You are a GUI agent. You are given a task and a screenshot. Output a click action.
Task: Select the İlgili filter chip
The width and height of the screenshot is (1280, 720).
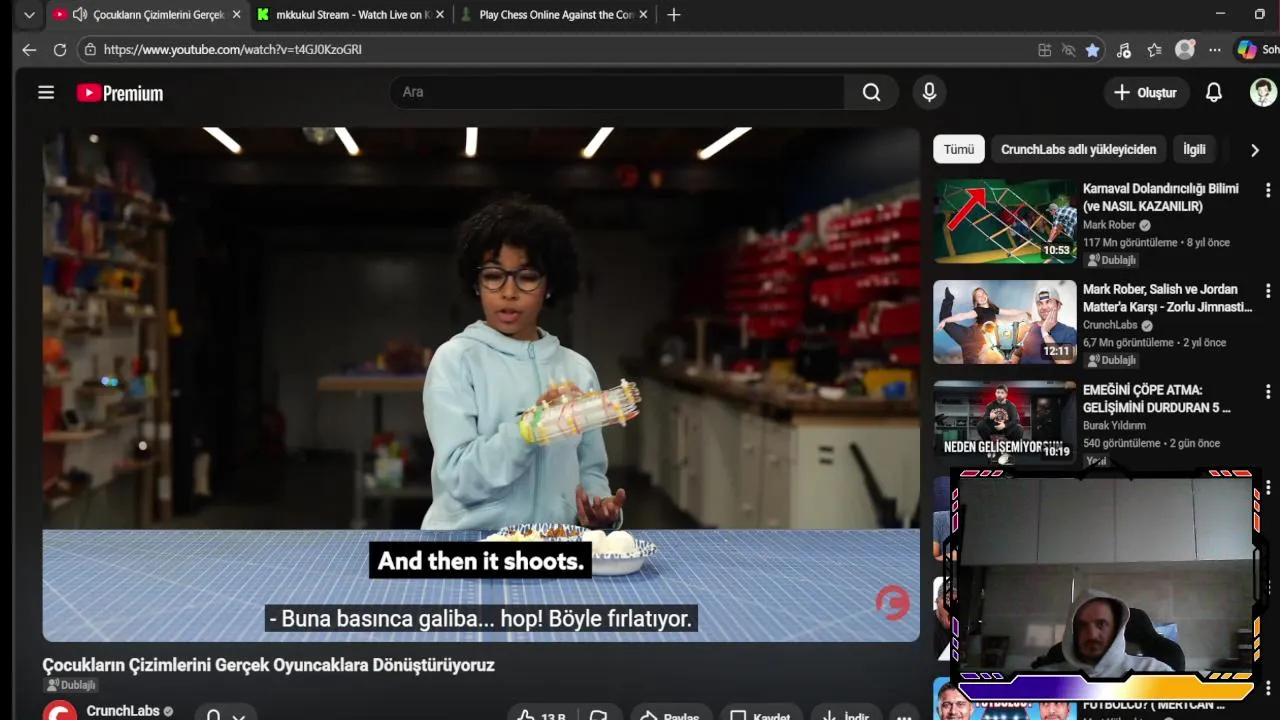(x=1194, y=149)
